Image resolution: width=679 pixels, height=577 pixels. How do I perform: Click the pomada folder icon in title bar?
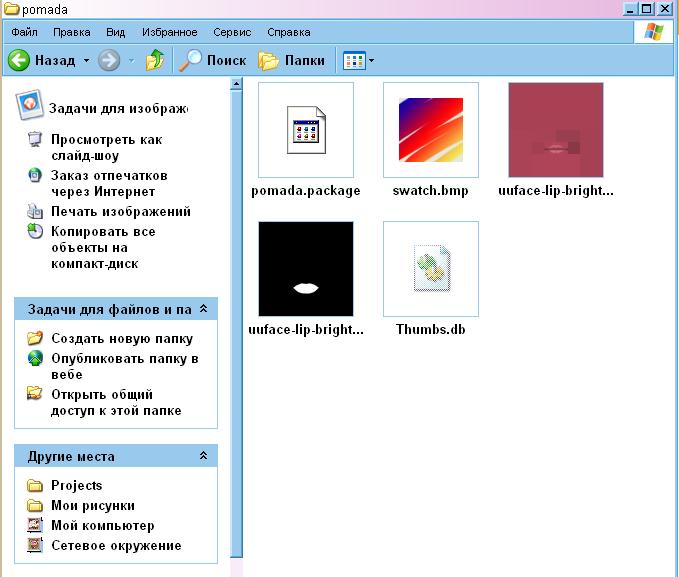11,9
